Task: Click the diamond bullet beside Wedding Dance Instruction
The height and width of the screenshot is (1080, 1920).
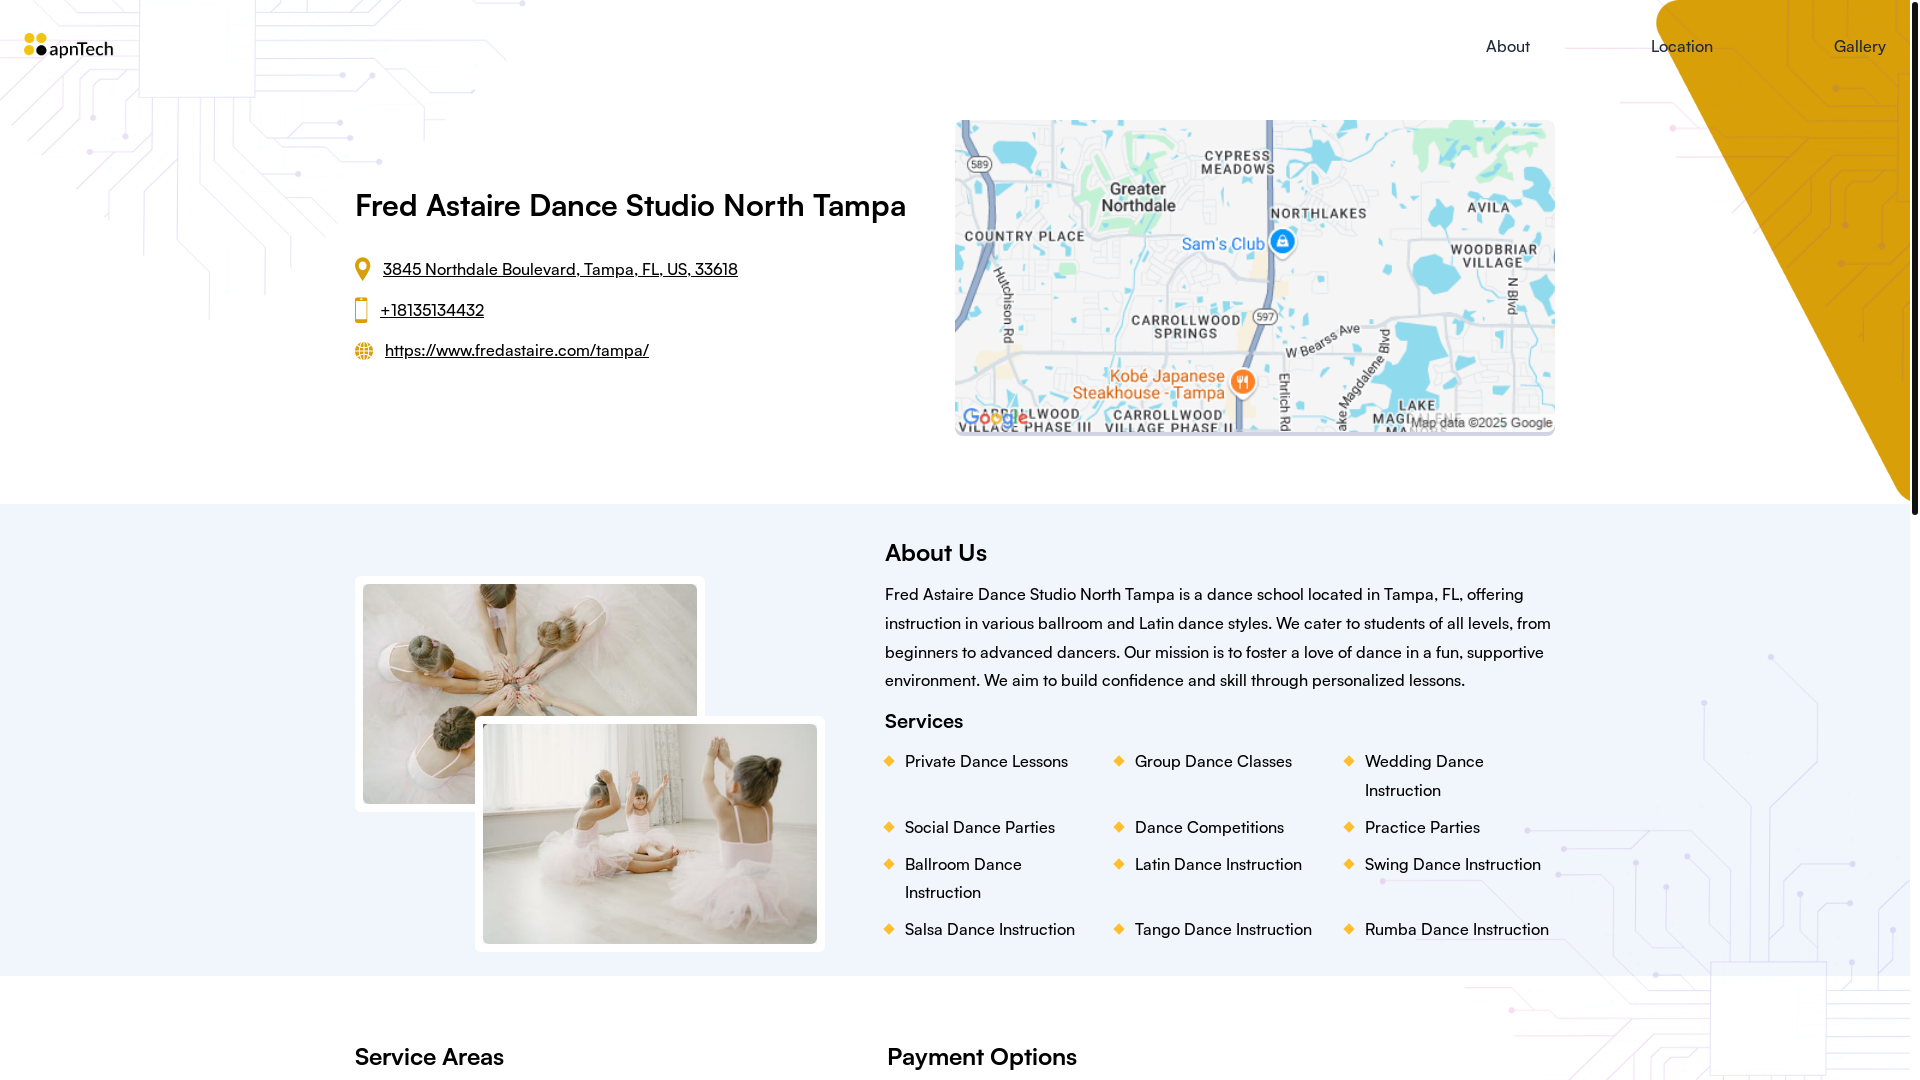Action: tap(1349, 761)
